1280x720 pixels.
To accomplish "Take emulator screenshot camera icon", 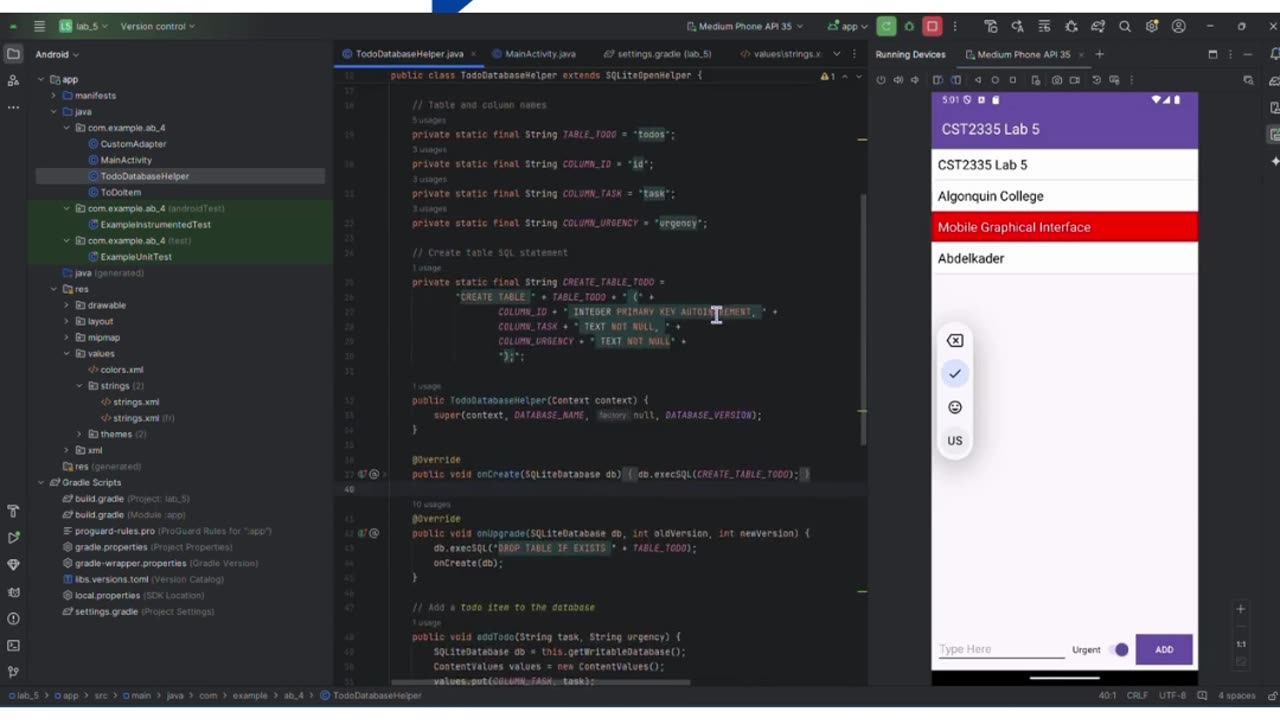I will coord(1057,80).
